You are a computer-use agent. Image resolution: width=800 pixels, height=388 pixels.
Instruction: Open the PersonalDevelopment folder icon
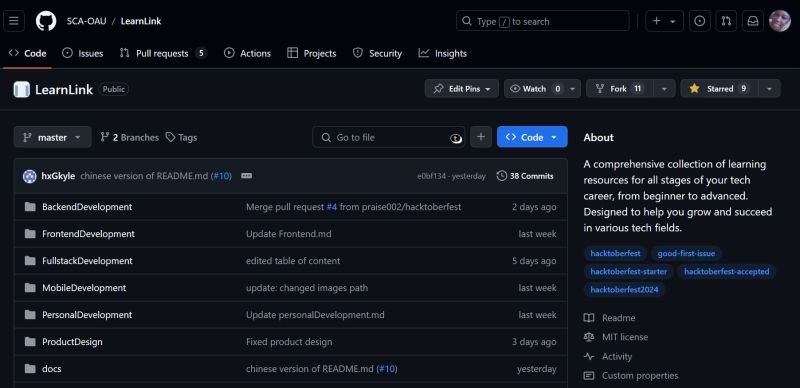30,314
